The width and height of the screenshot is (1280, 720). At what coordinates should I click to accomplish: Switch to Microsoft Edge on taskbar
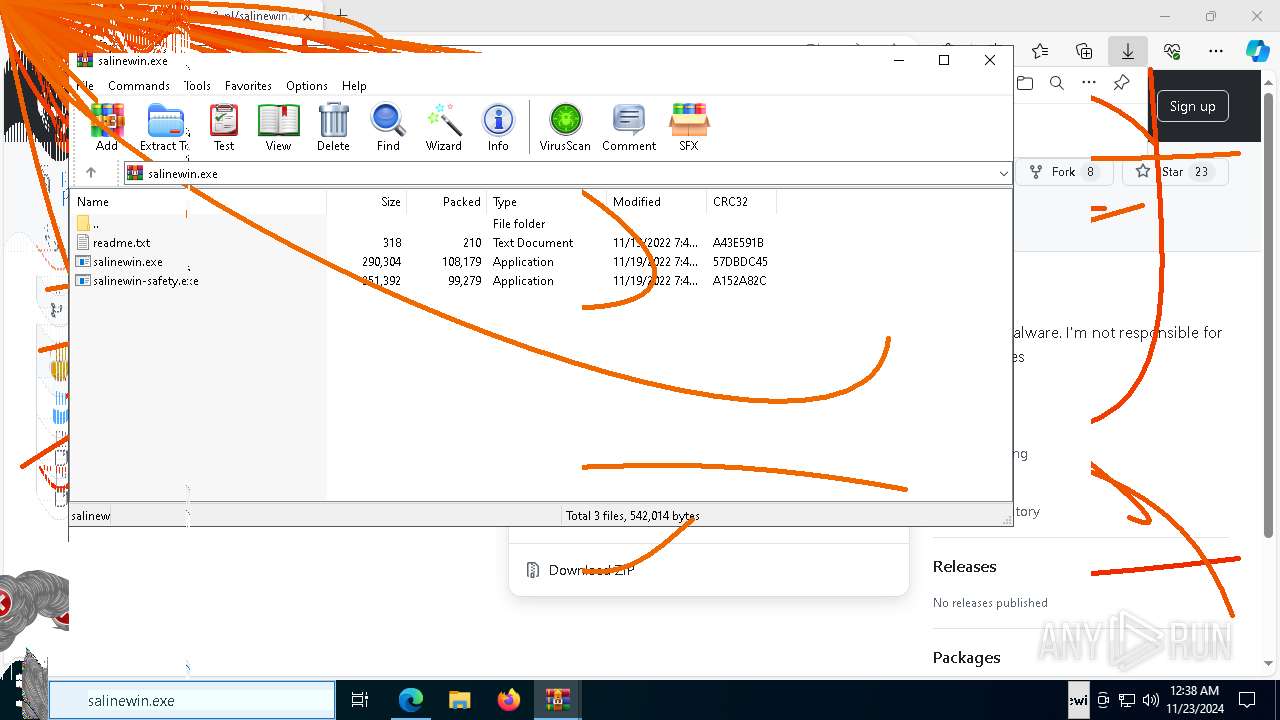(x=411, y=701)
